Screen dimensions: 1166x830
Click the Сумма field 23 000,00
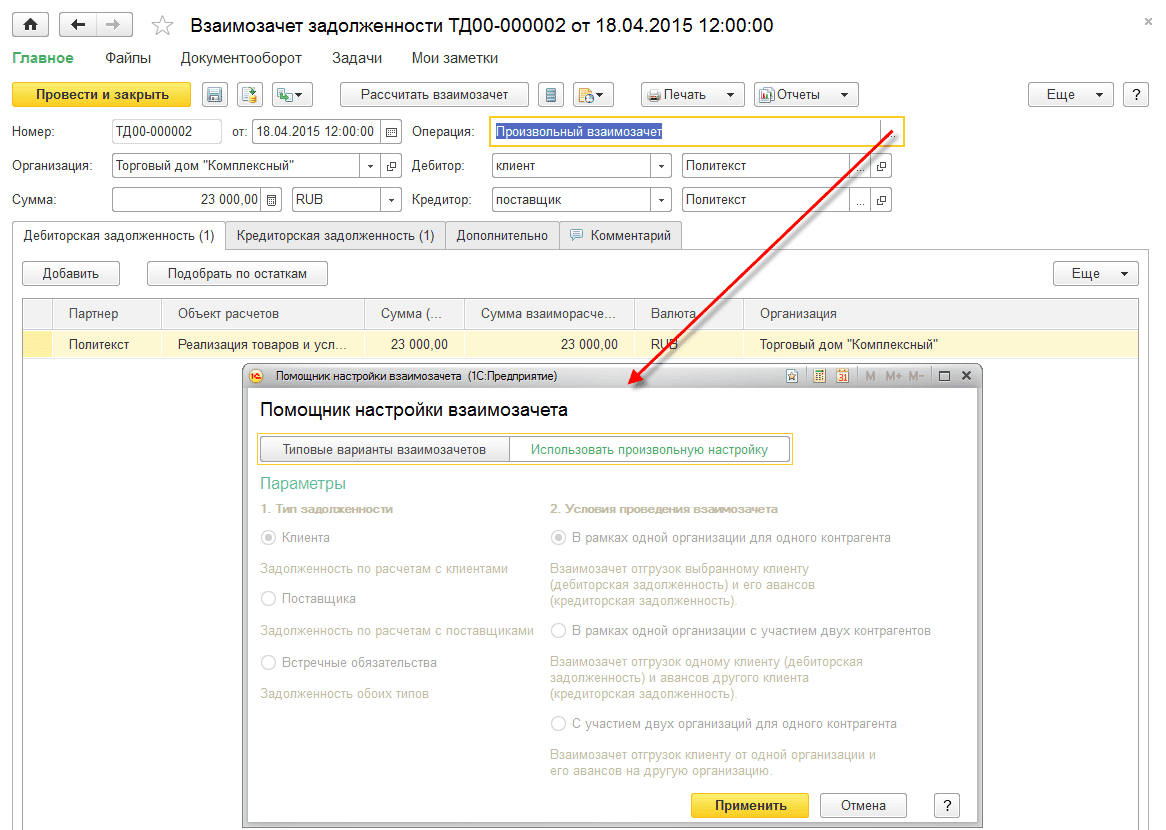(x=187, y=199)
